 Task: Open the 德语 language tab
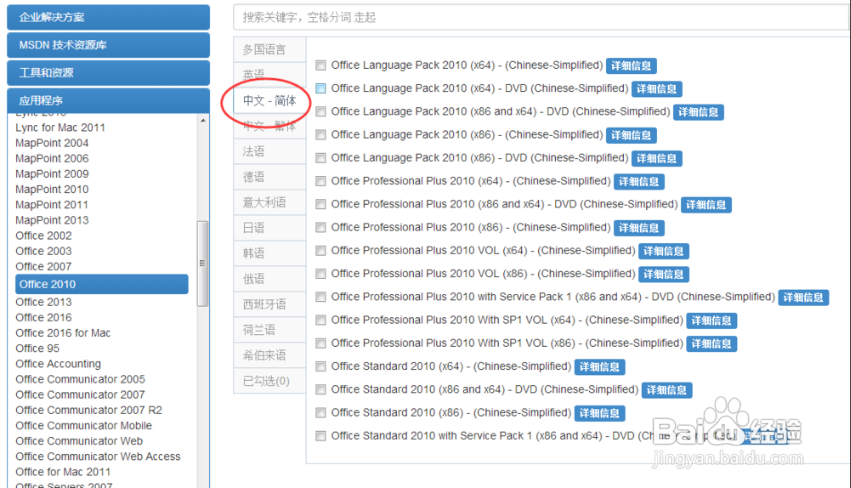pos(270,177)
